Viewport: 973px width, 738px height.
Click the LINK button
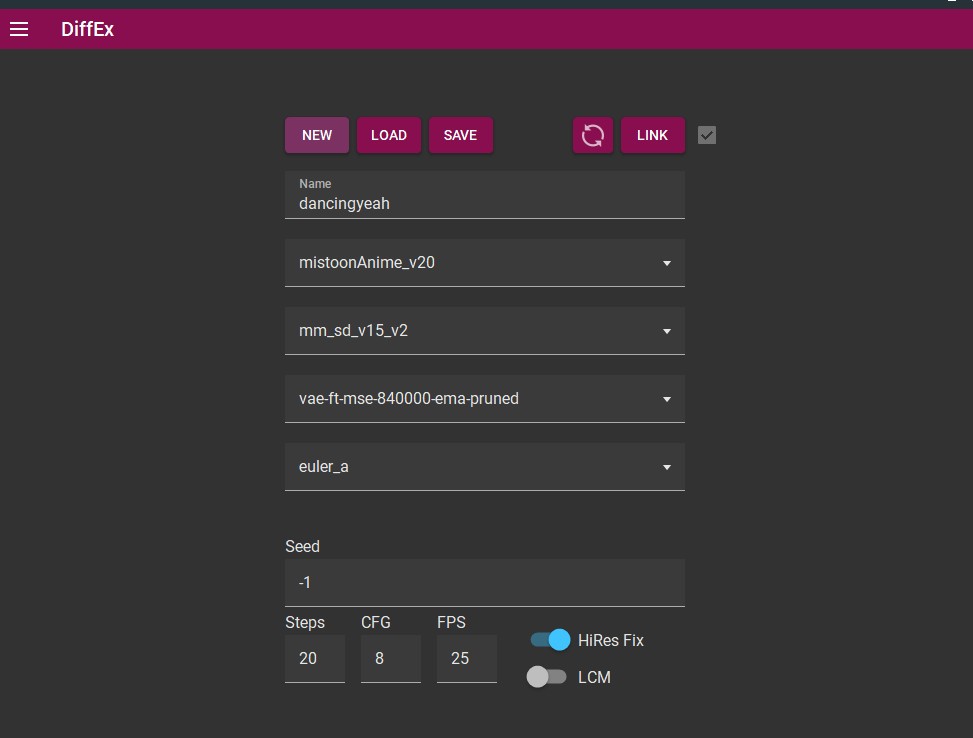click(x=652, y=135)
